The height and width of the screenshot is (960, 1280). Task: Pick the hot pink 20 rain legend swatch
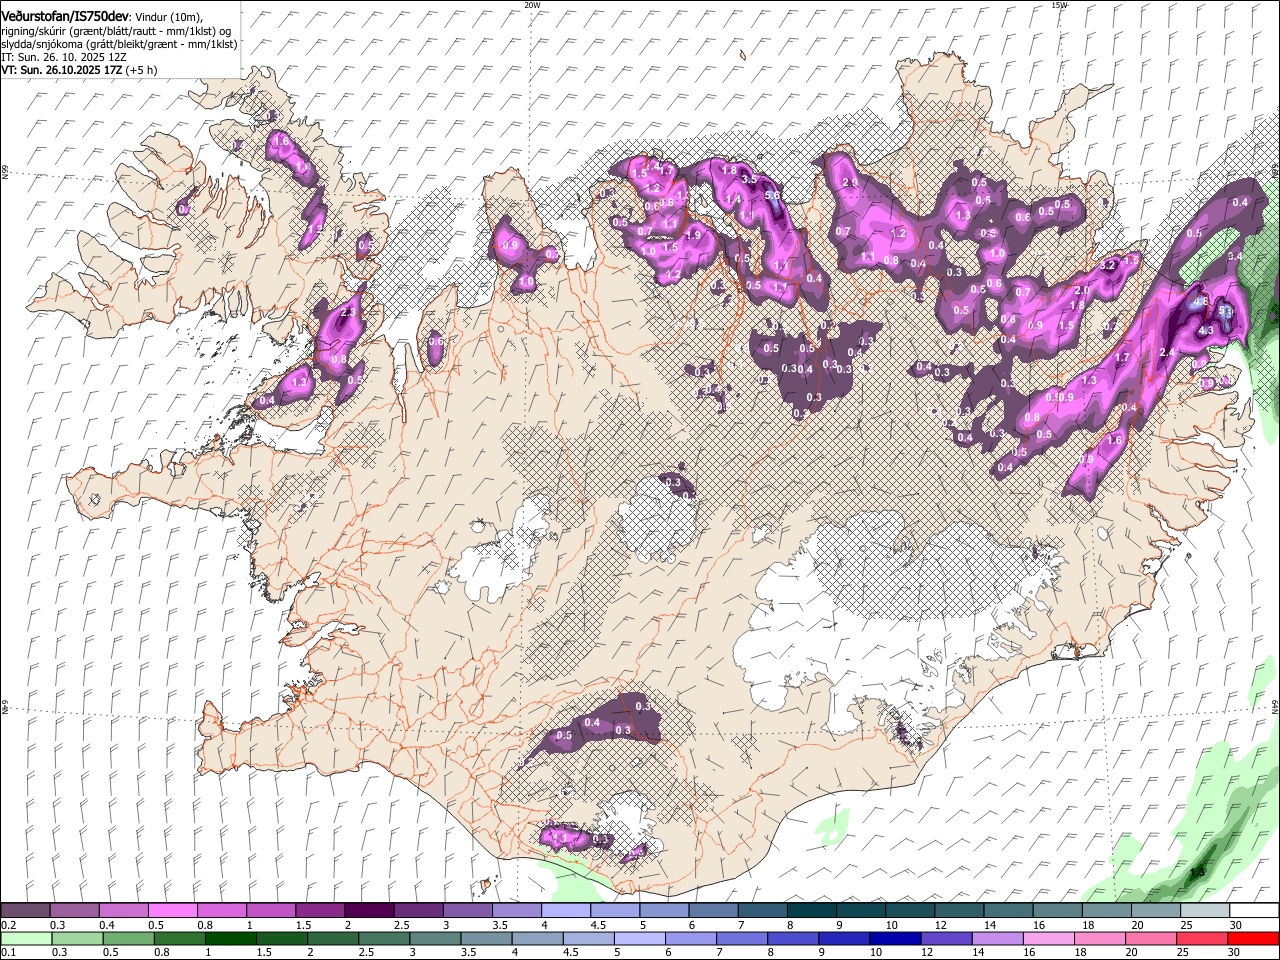pyautogui.click(x=1152, y=938)
